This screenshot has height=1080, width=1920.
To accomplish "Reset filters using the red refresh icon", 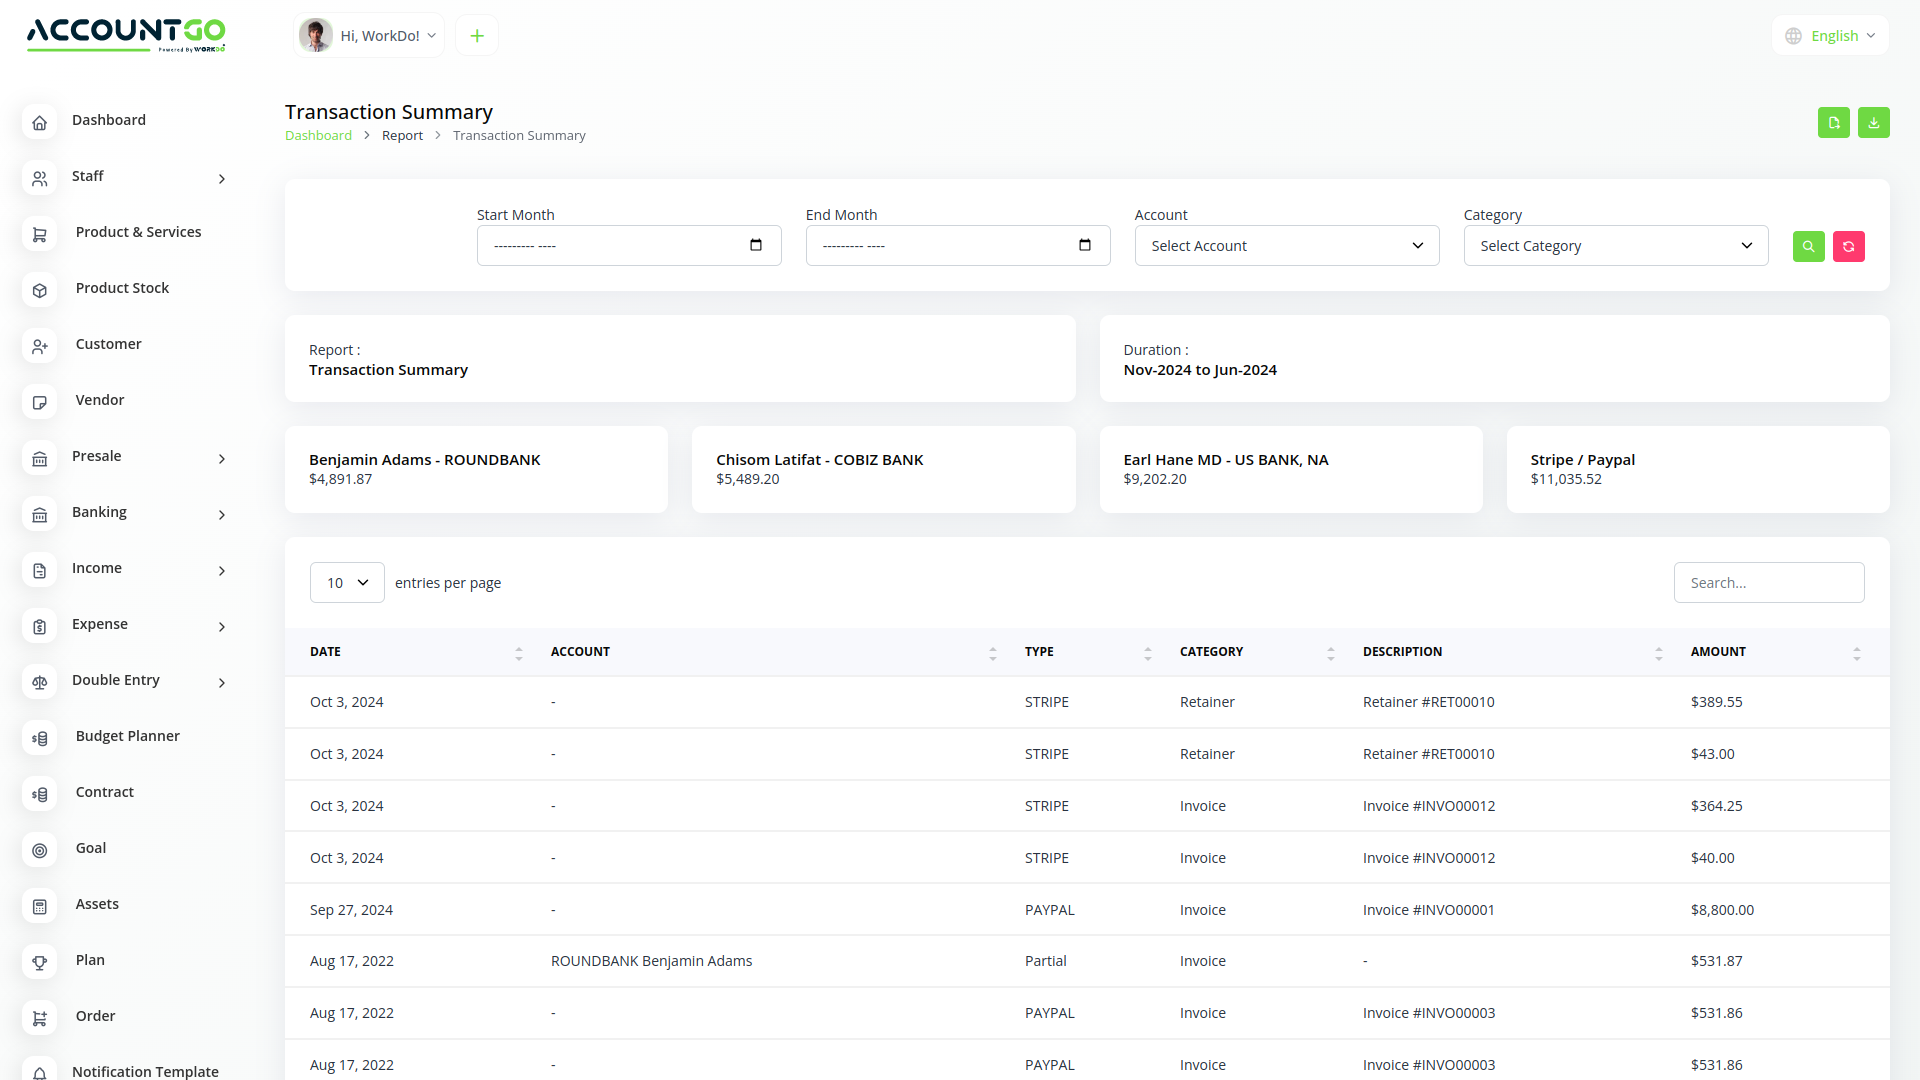I will point(1848,246).
